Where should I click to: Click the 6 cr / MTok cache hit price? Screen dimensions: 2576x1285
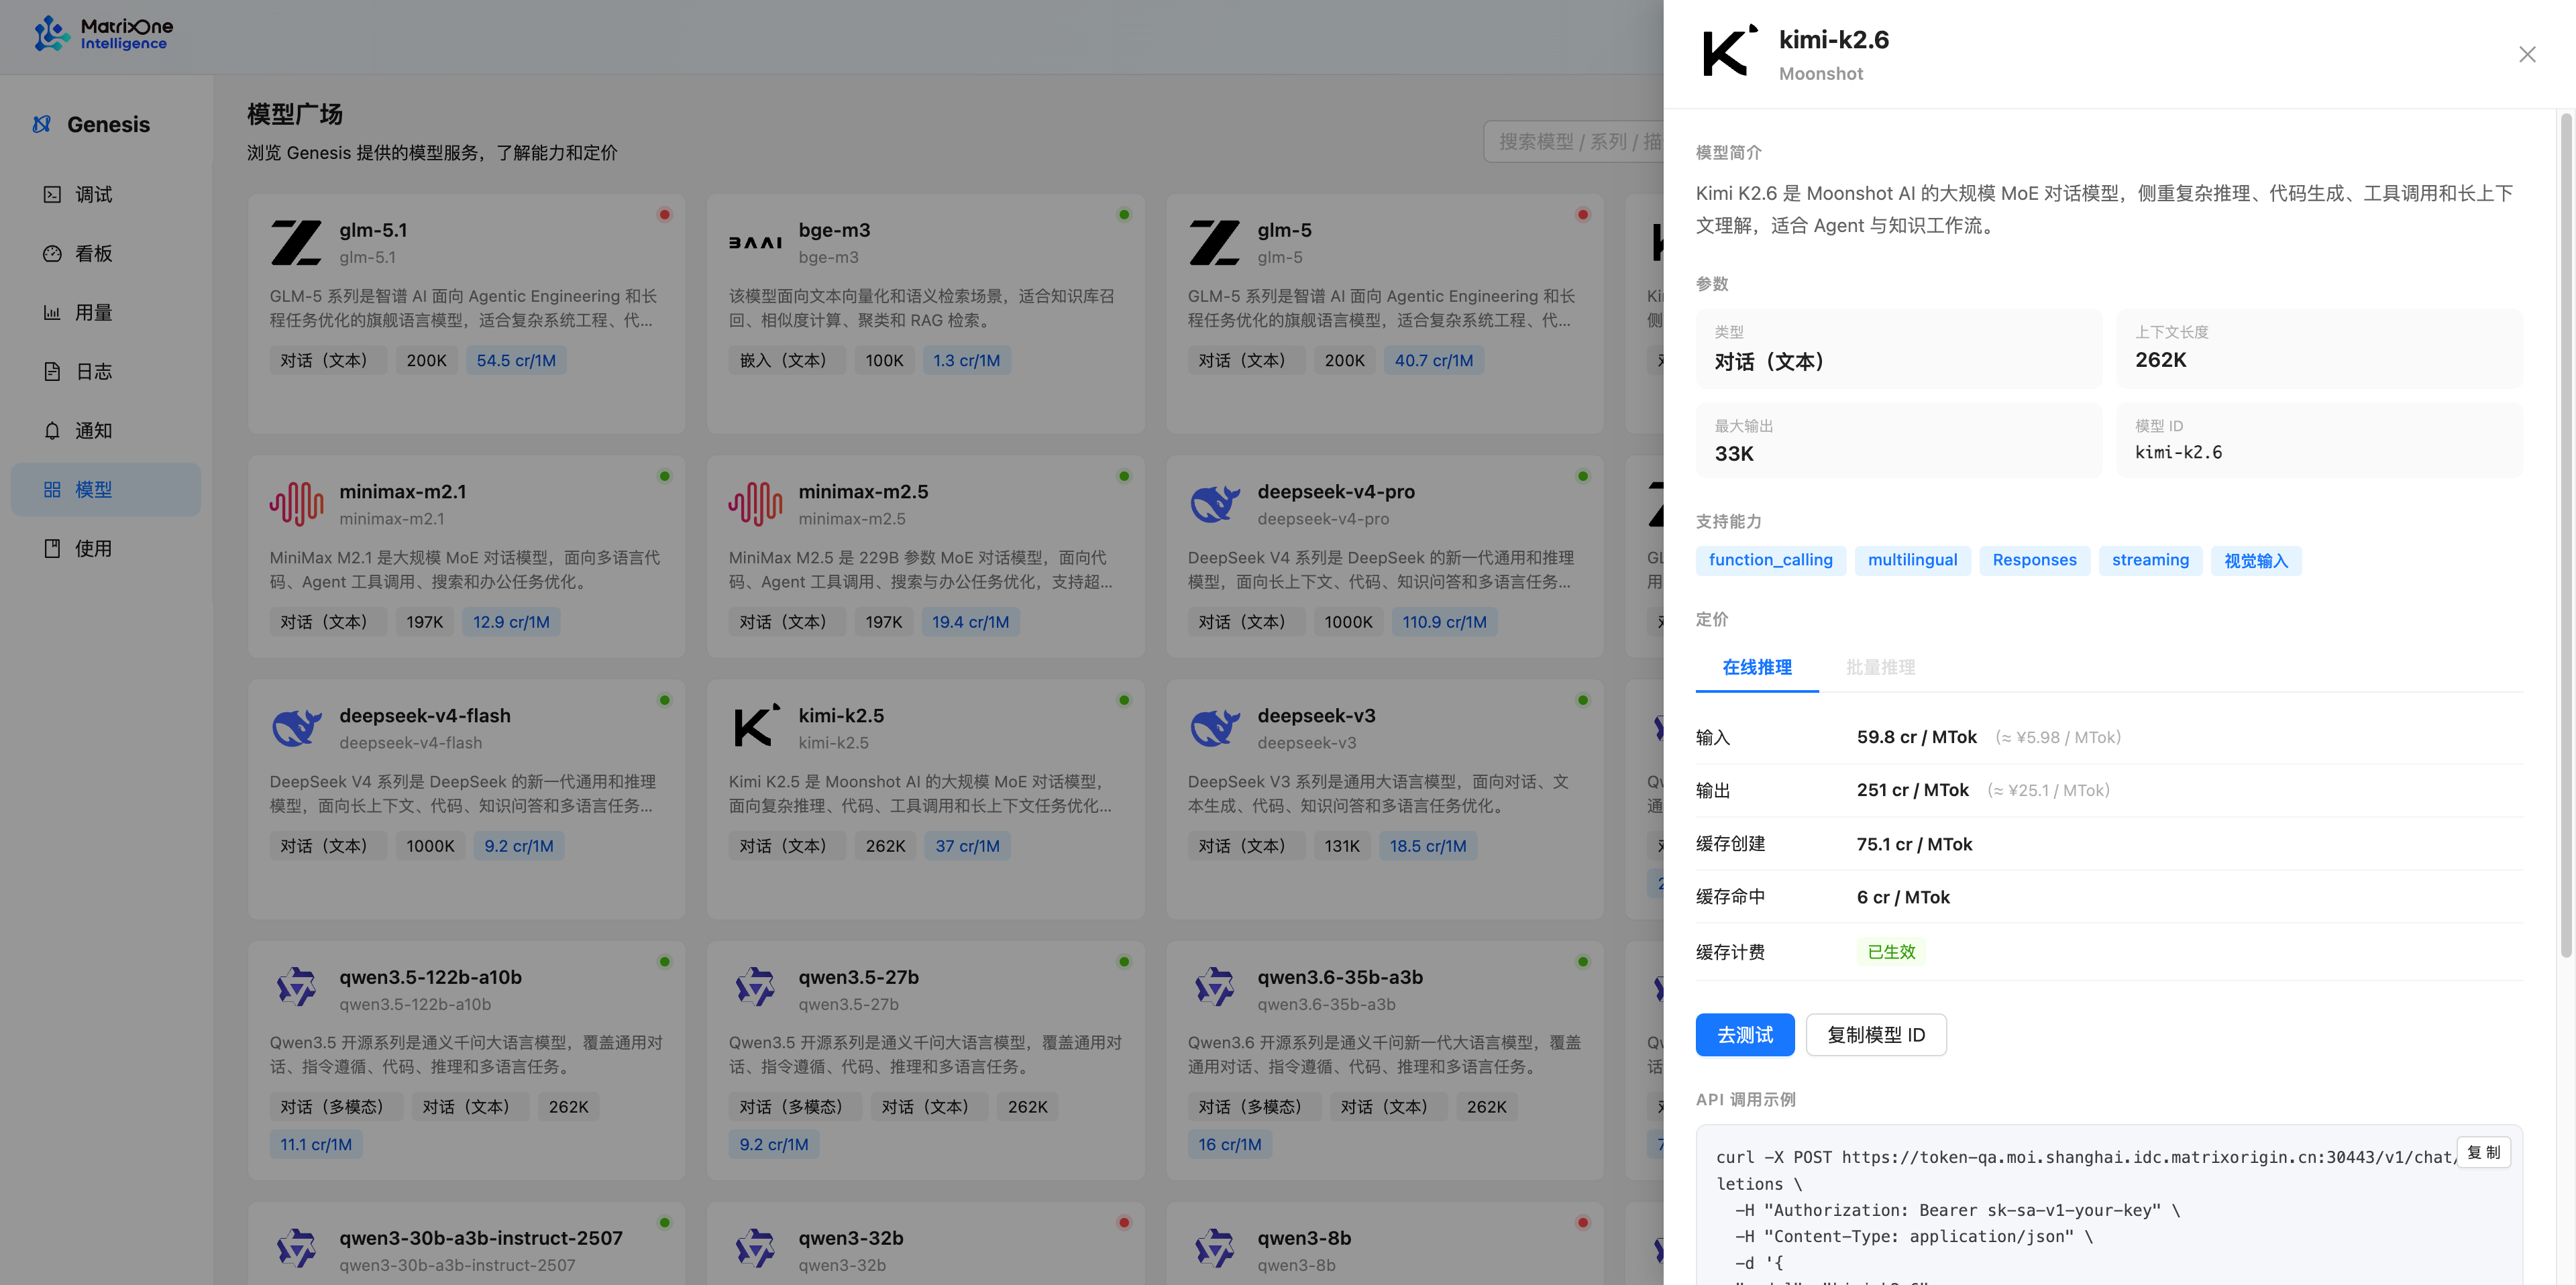(1903, 897)
